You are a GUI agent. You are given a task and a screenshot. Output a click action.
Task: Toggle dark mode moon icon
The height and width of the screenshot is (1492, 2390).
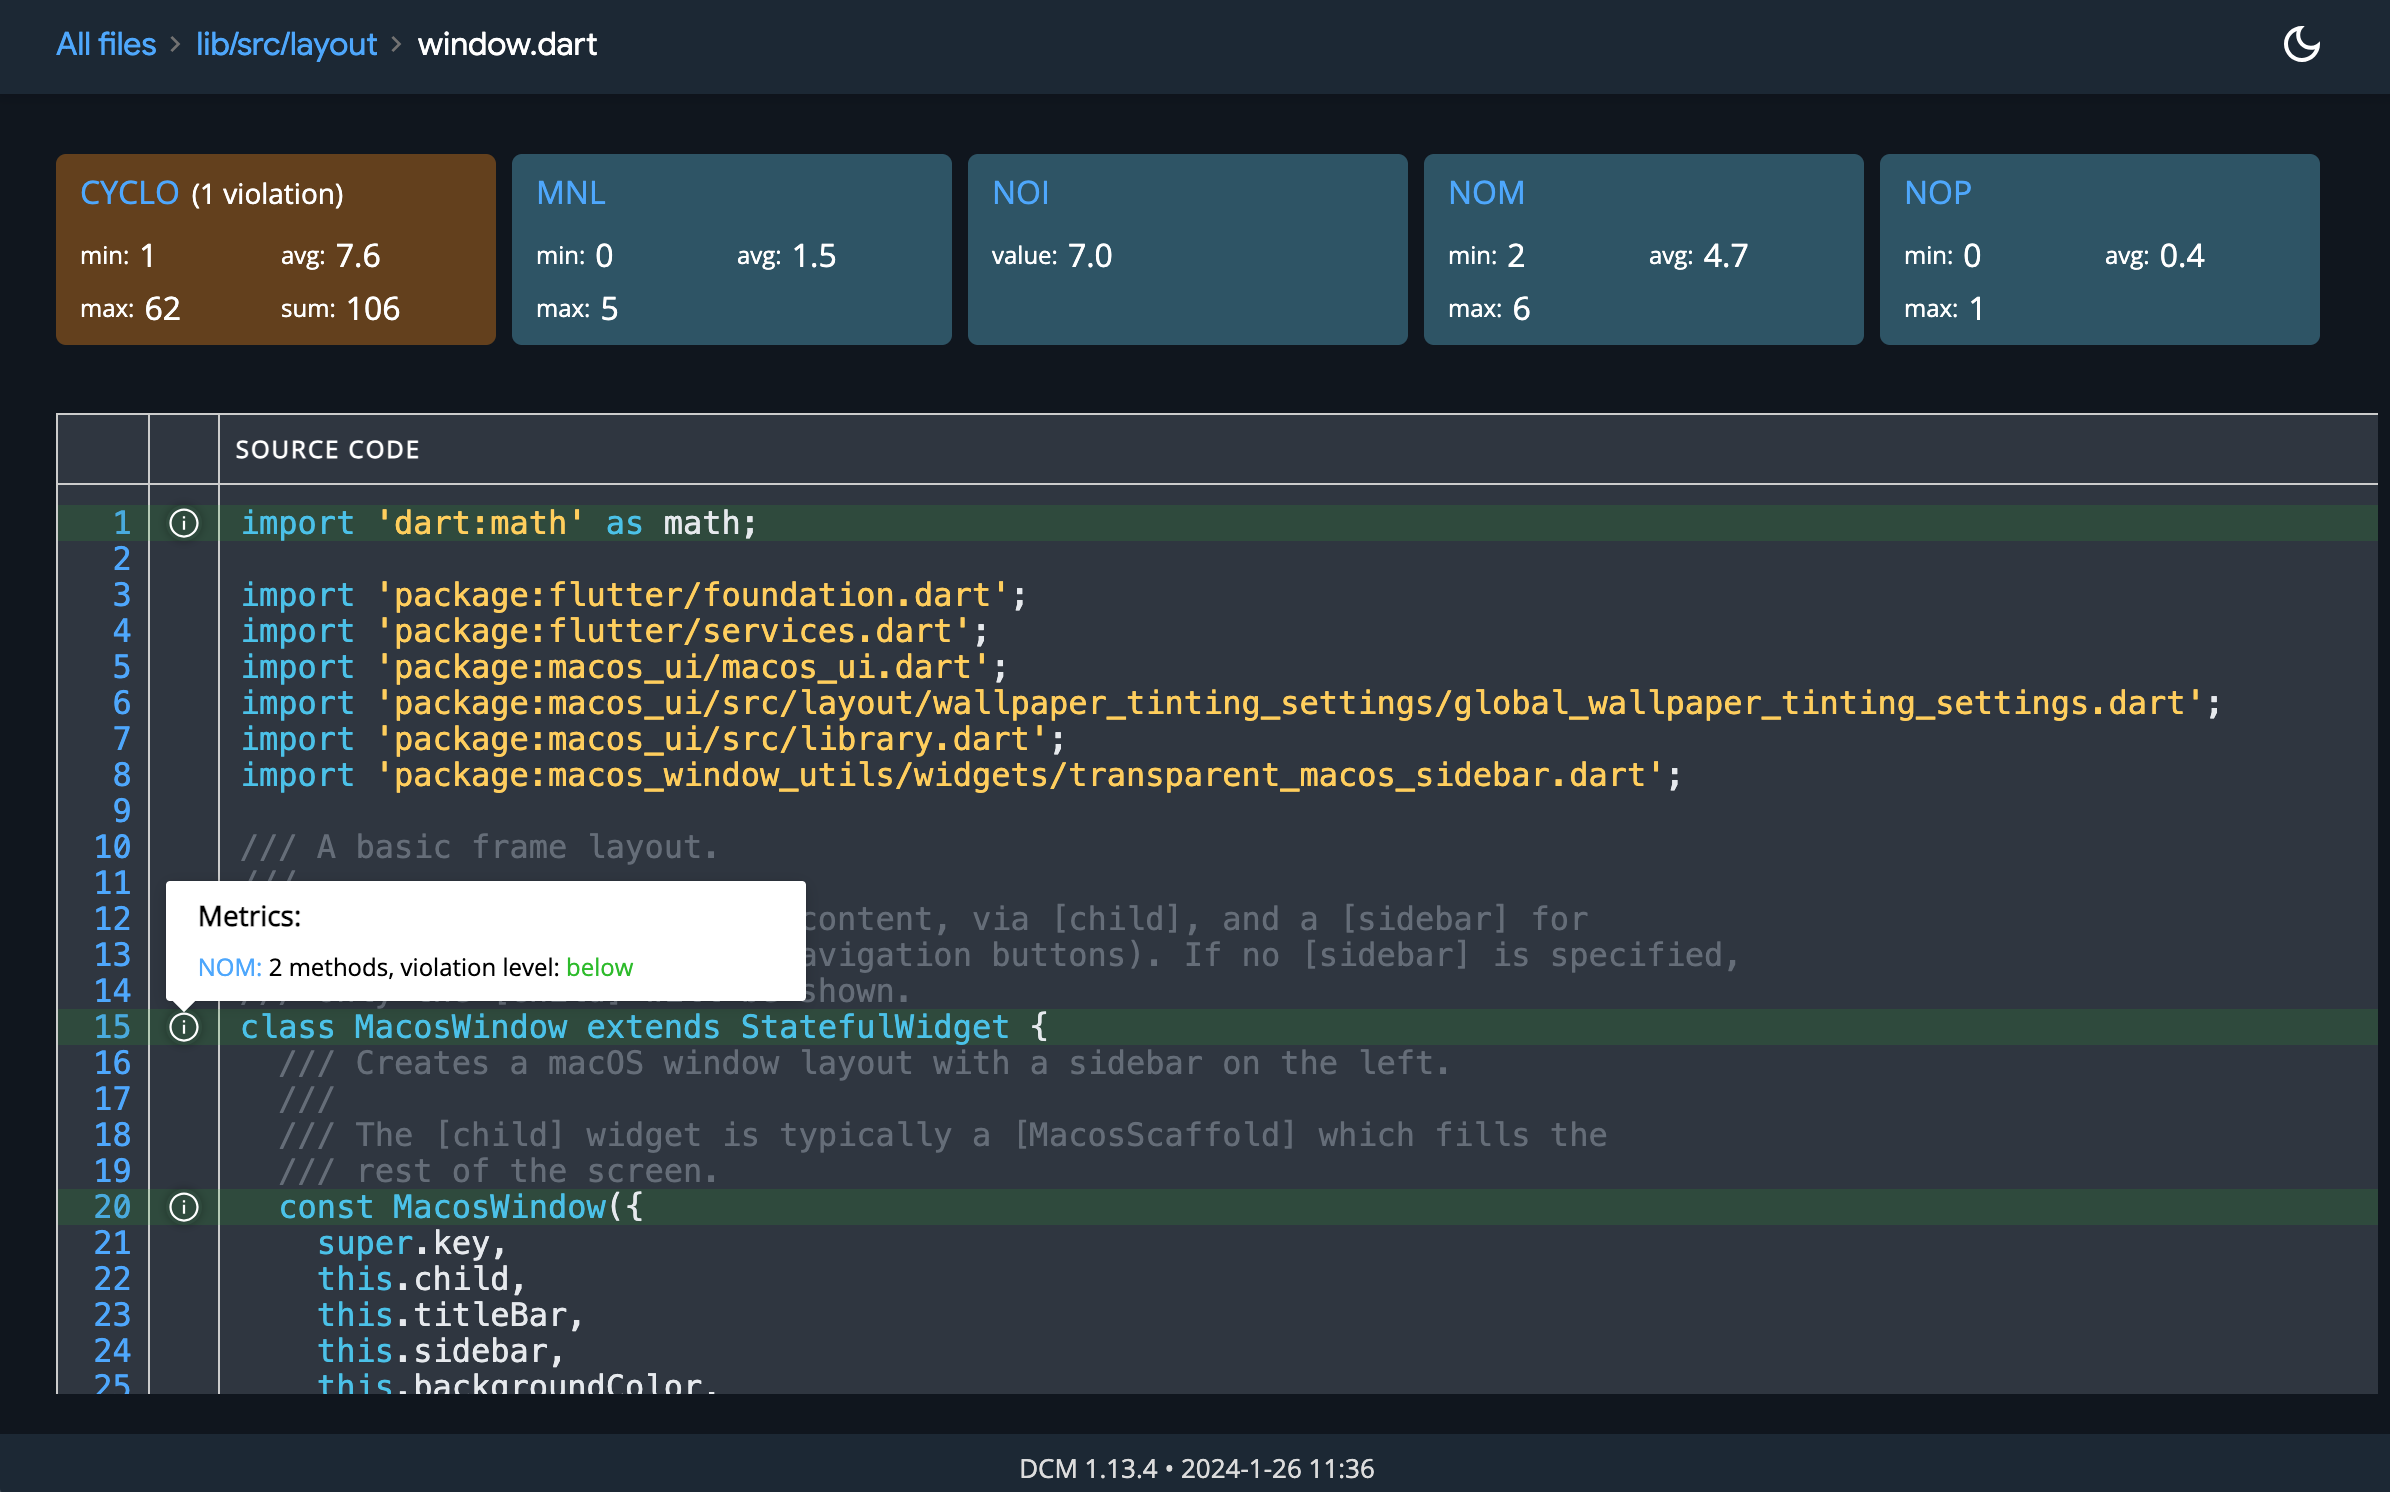click(2301, 44)
